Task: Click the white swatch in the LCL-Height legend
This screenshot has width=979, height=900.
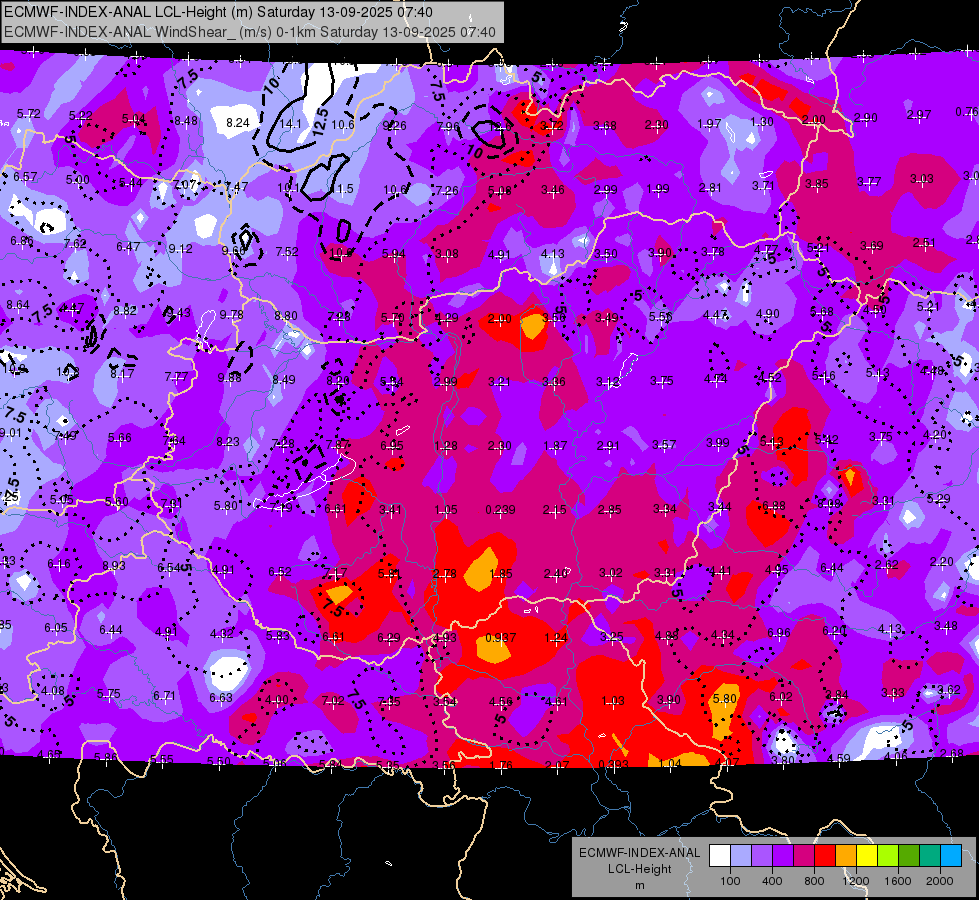Action: point(720,856)
